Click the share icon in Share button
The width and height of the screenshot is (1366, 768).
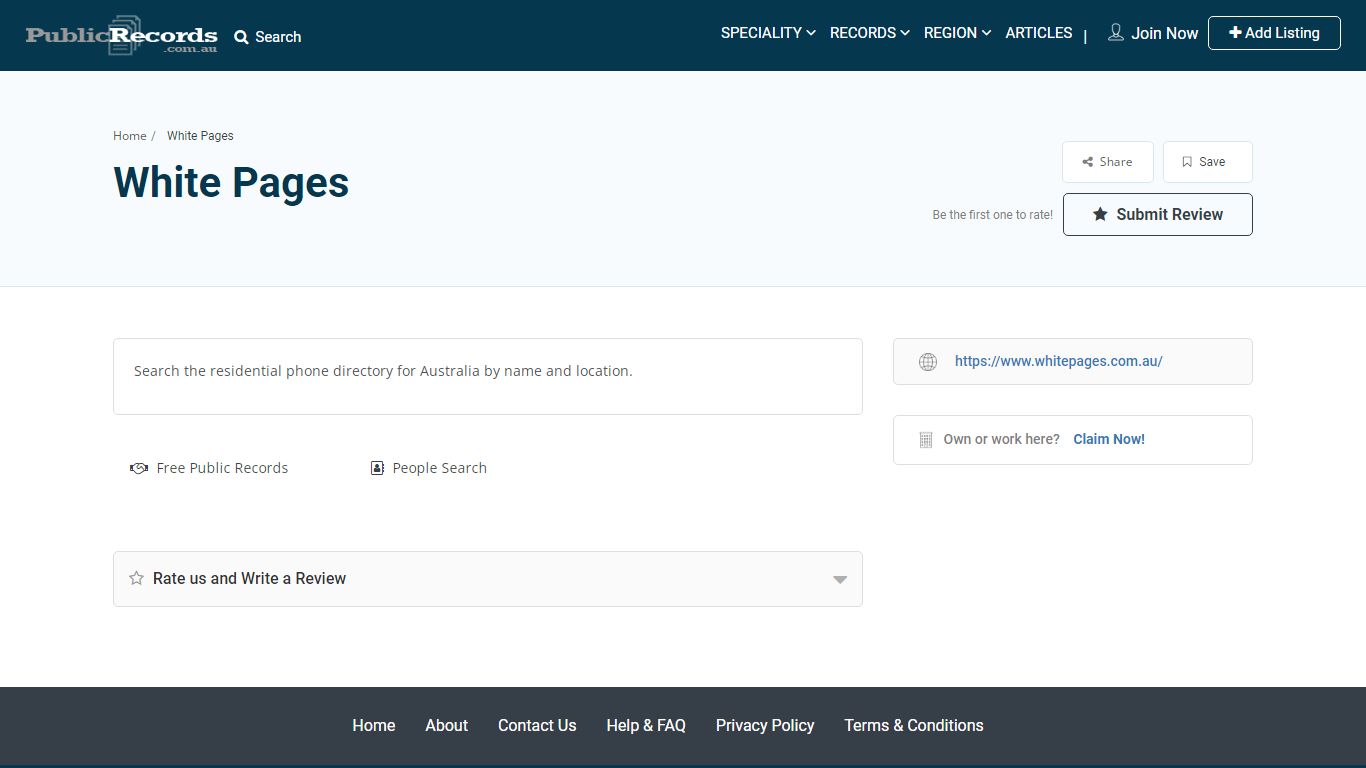tap(1087, 162)
